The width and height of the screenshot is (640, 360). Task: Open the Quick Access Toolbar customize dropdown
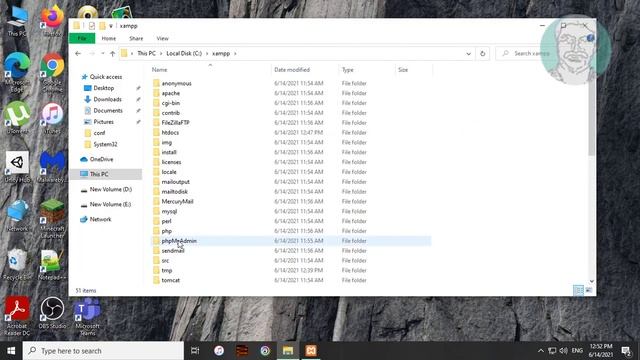point(111,26)
